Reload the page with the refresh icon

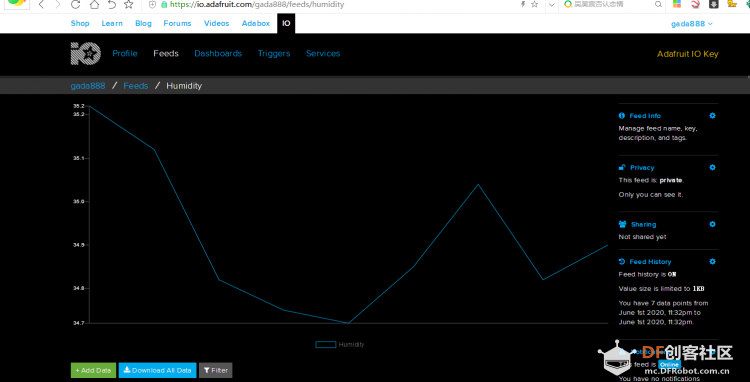(x=75, y=5)
